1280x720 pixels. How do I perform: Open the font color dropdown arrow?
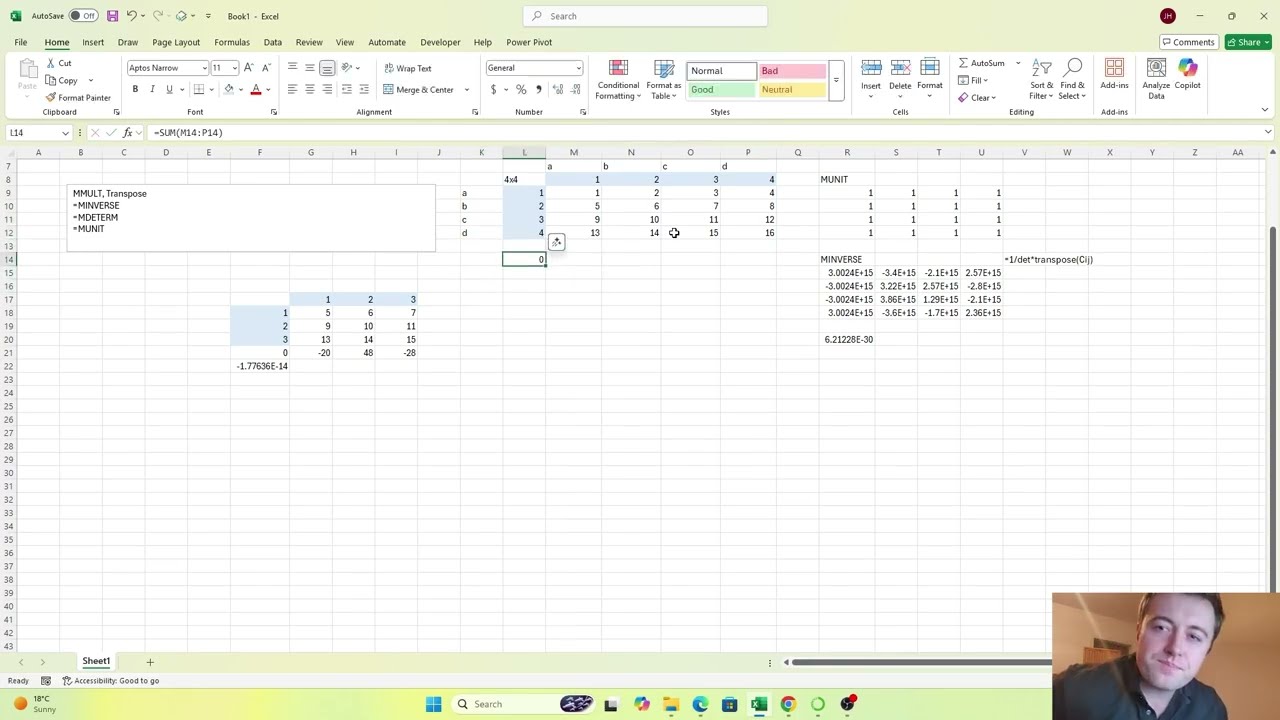pos(269,89)
